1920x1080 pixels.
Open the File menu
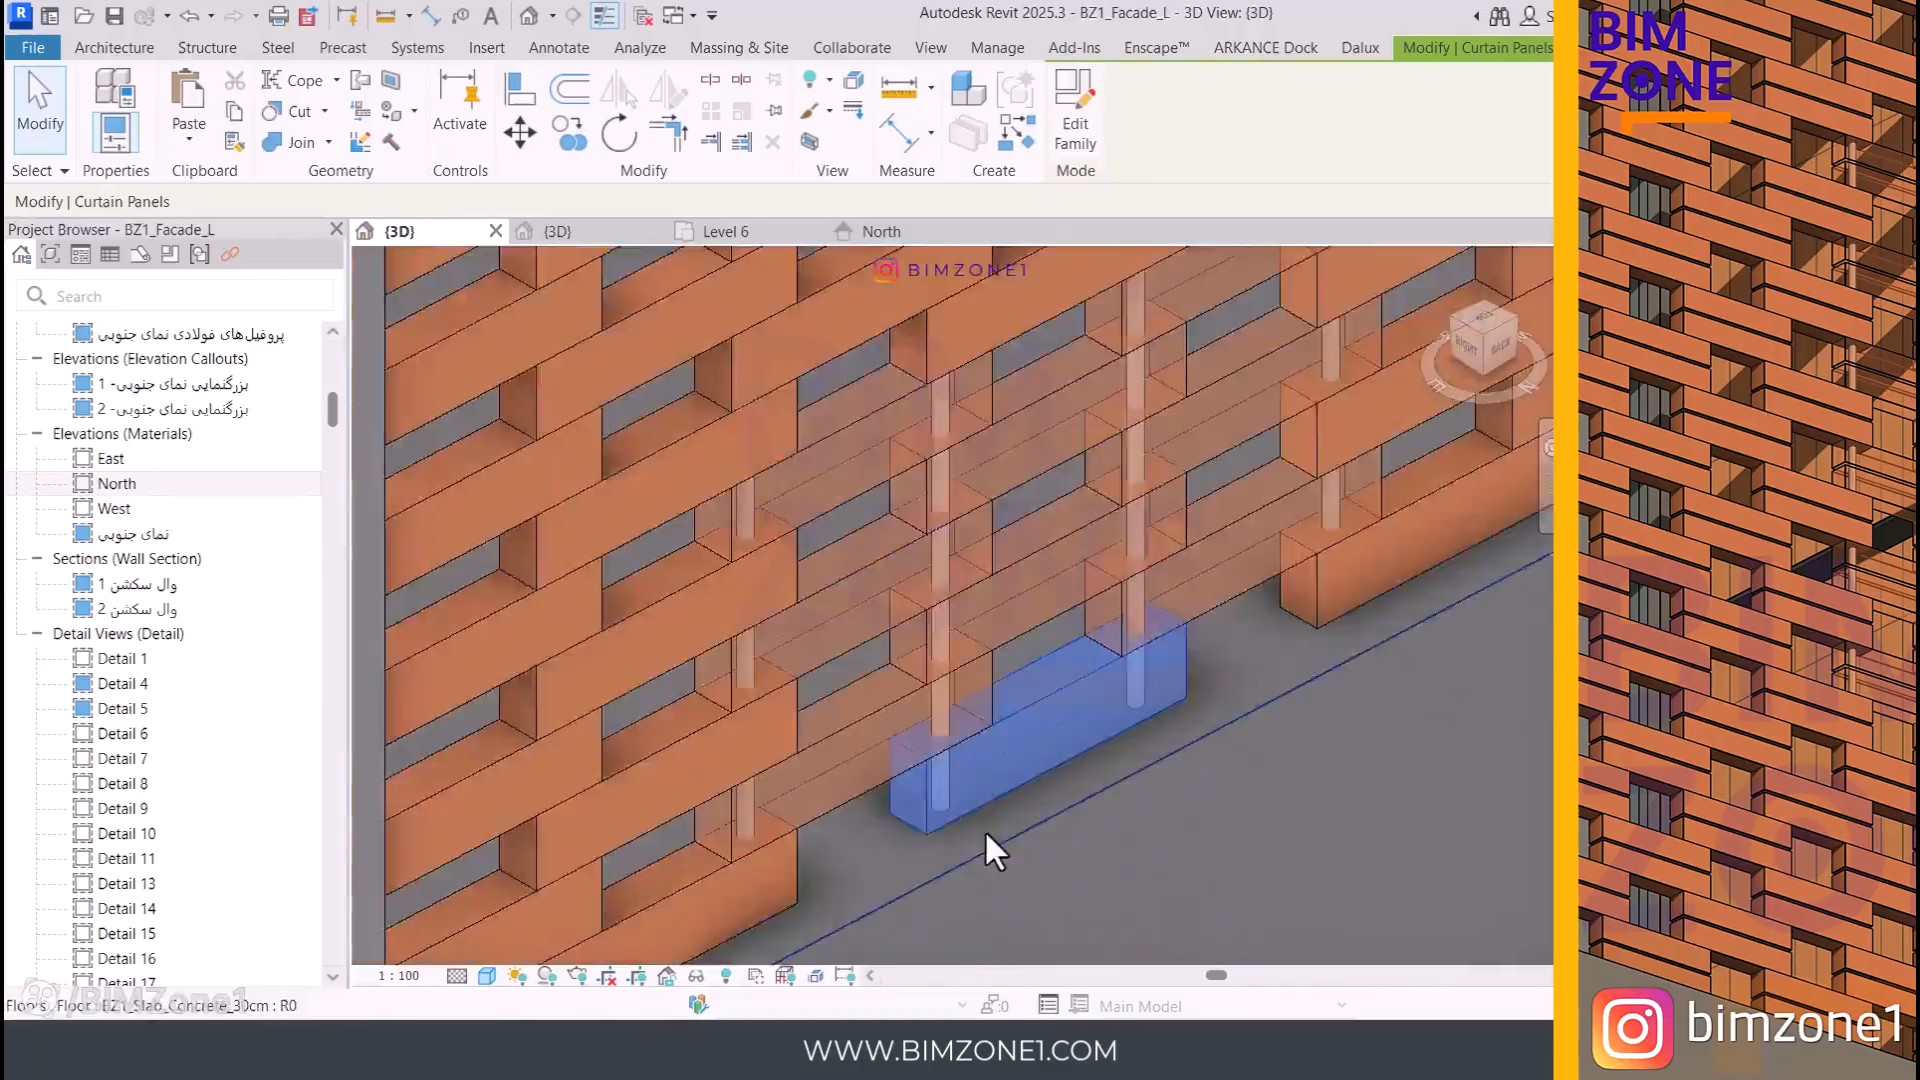click(33, 47)
